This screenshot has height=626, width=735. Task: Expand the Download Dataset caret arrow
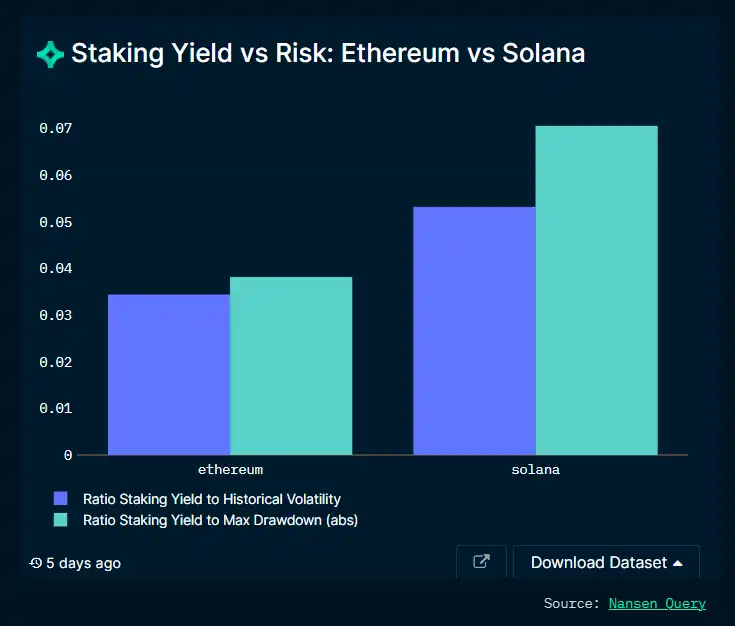click(678, 563)
